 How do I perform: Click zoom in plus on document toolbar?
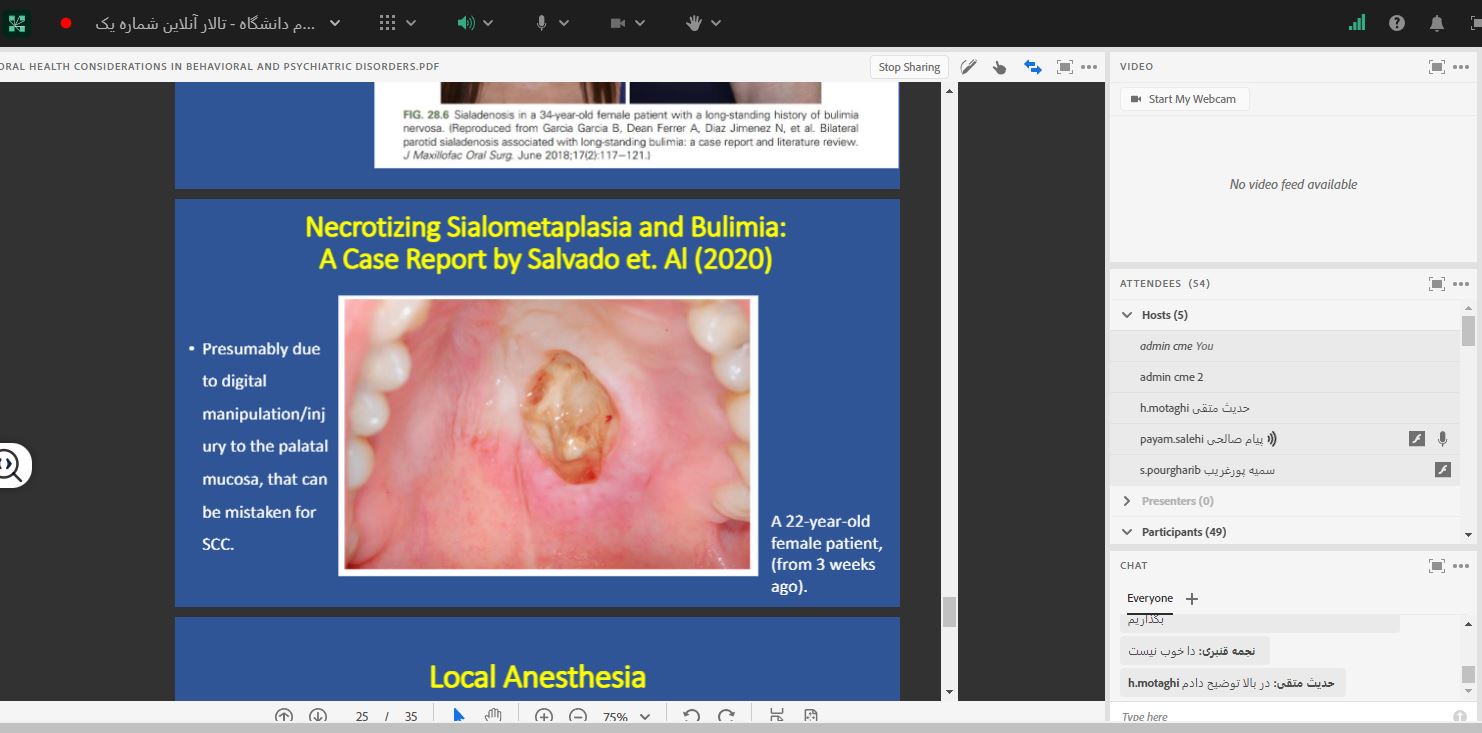[544, 716]
